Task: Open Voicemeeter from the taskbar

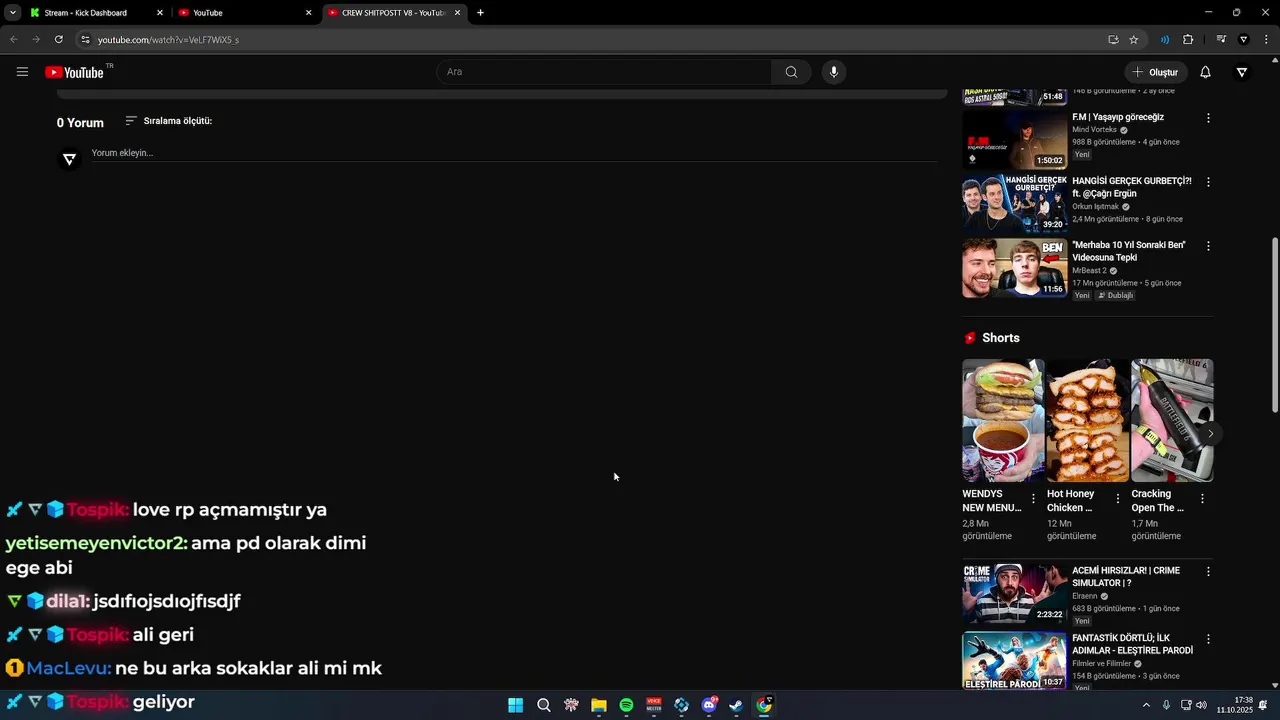Action: coord(654,705)
